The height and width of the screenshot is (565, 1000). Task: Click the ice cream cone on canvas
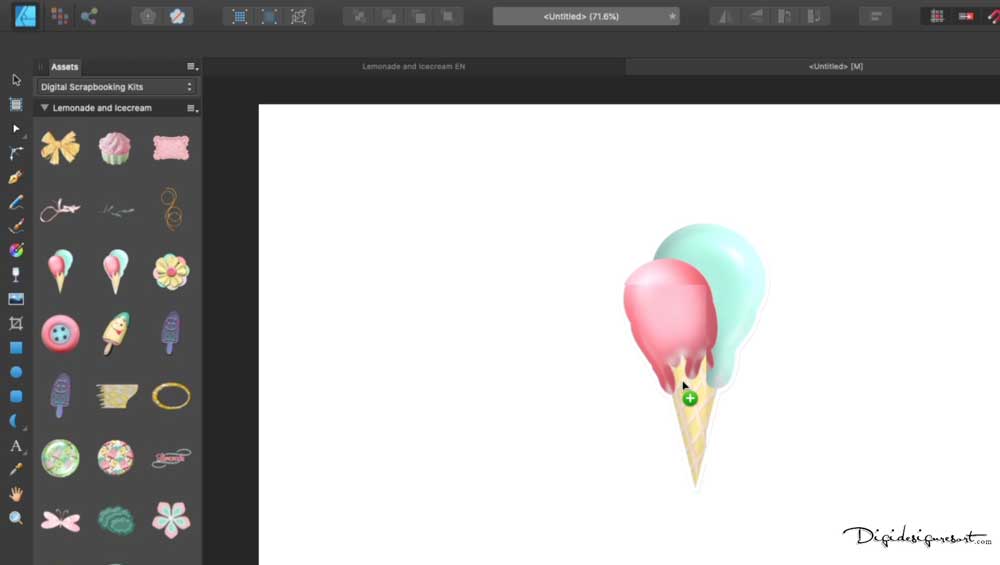695,356
